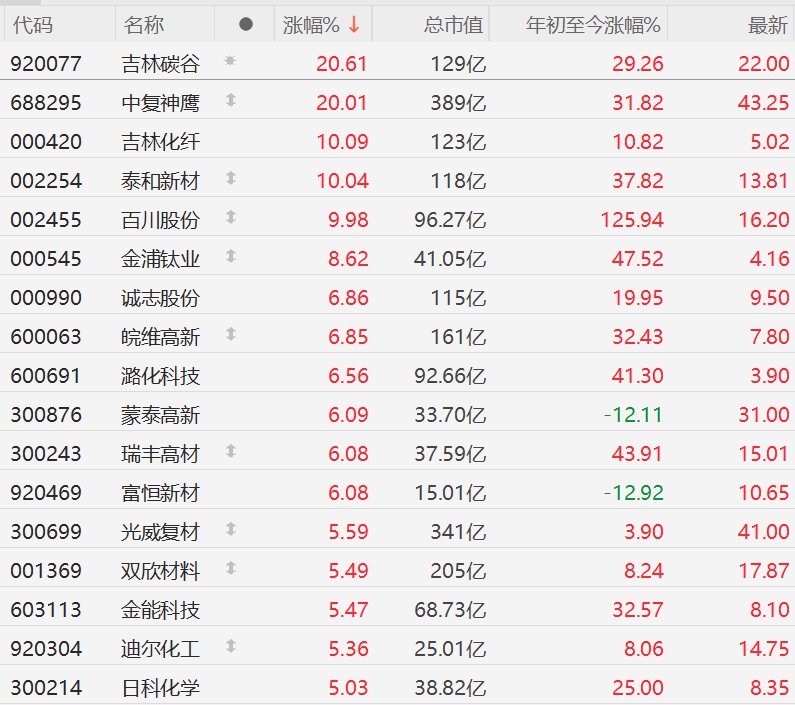Viewport: 795px width, 705px height.
Task: Select stock code 000990
Action: [46, 298]
